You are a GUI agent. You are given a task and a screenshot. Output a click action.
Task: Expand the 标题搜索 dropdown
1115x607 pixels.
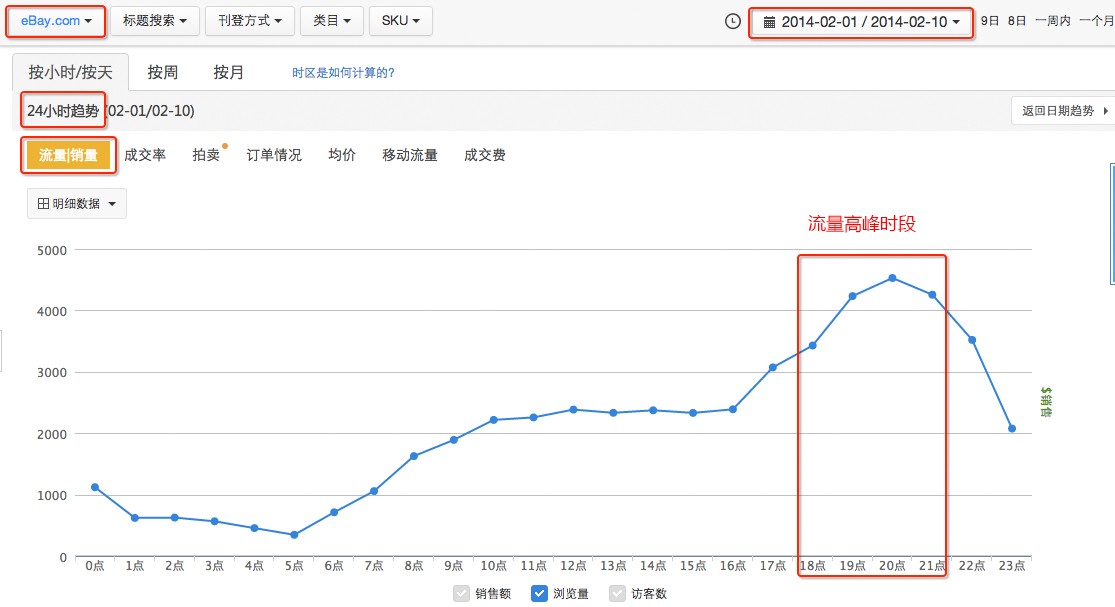tap(154, 21)
